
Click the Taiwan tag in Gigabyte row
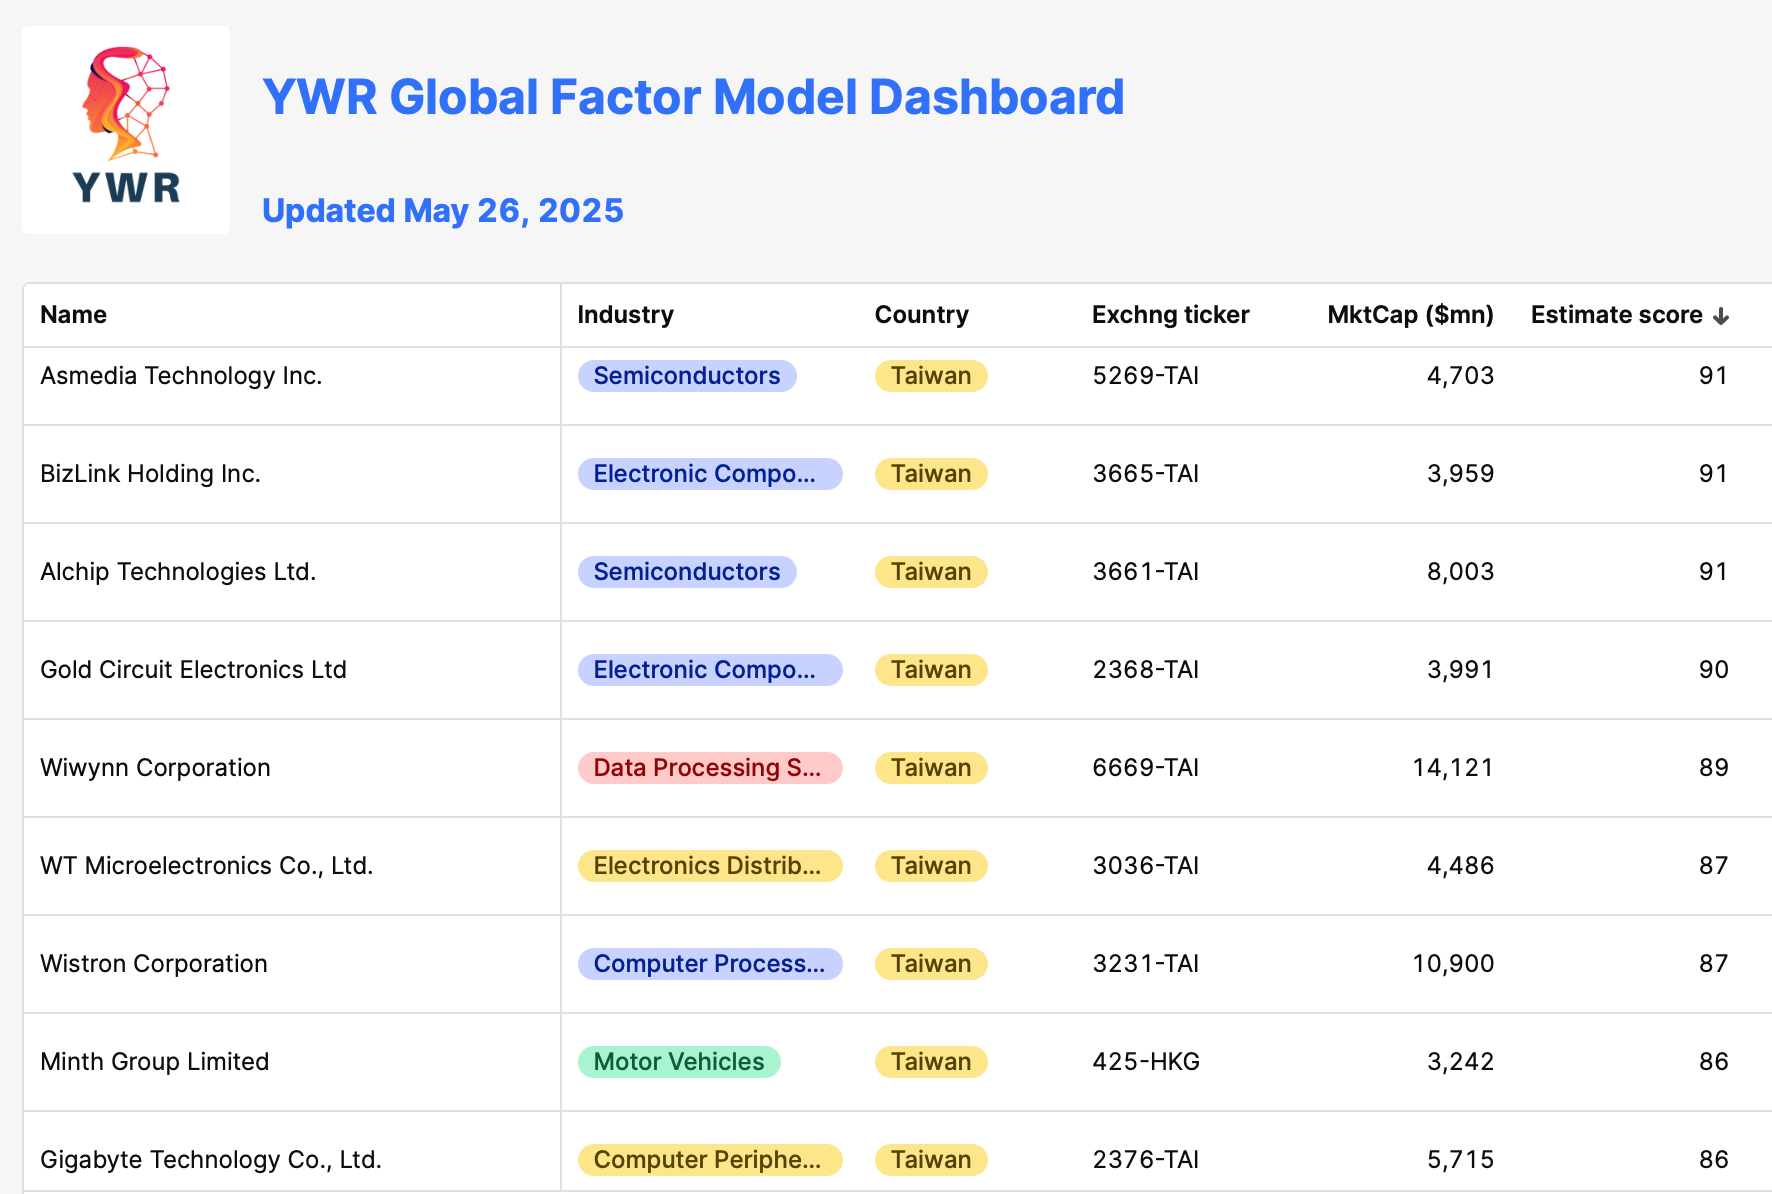[931, 1160]
